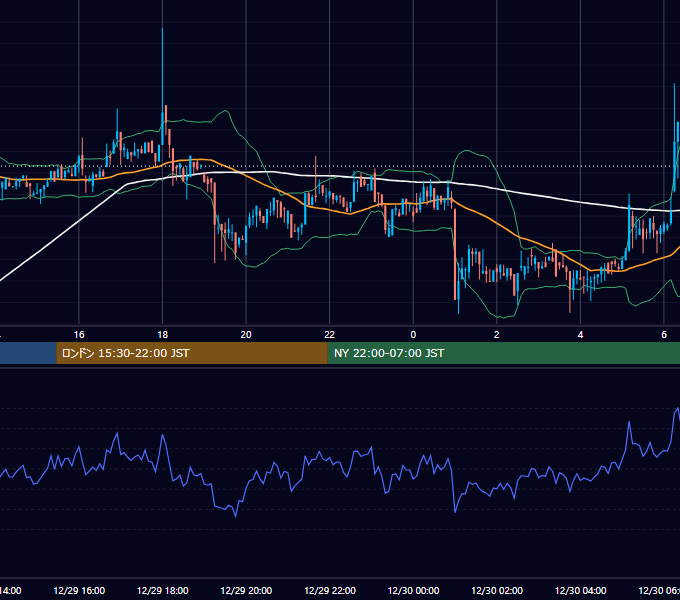Click the 12/29 16:00 time label
The width and height of the screenshot is (680, 600).
79,590
